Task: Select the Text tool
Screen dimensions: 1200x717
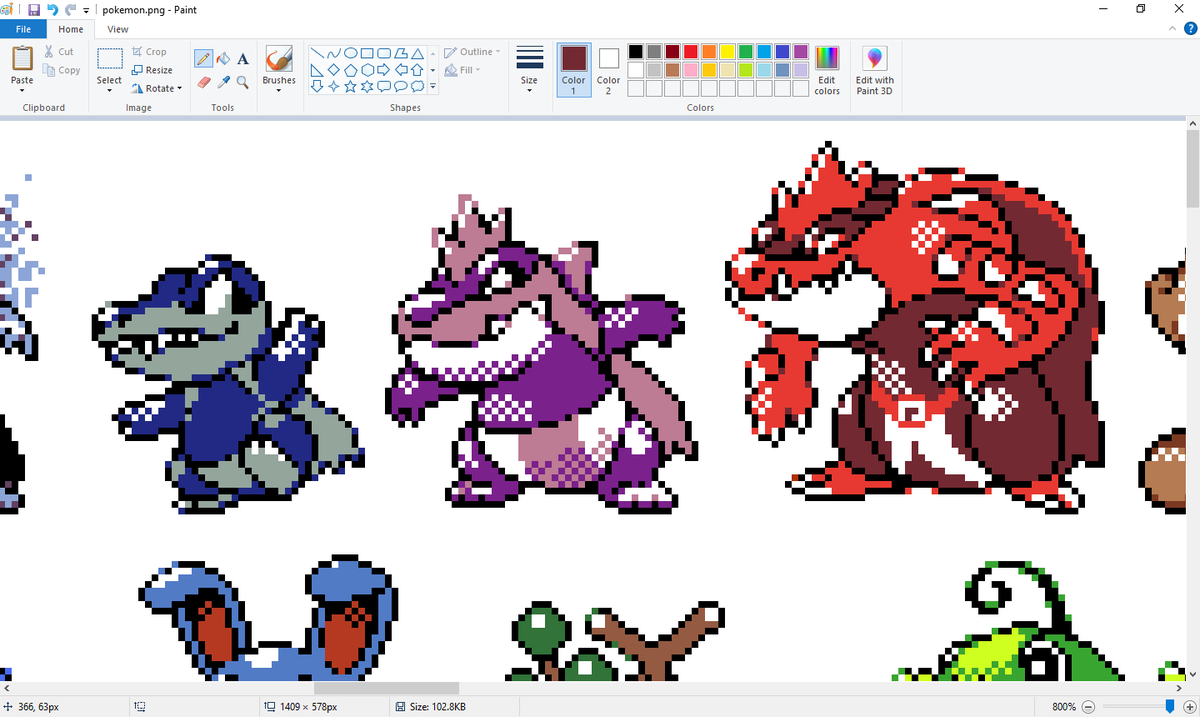Action: point(242,59)
